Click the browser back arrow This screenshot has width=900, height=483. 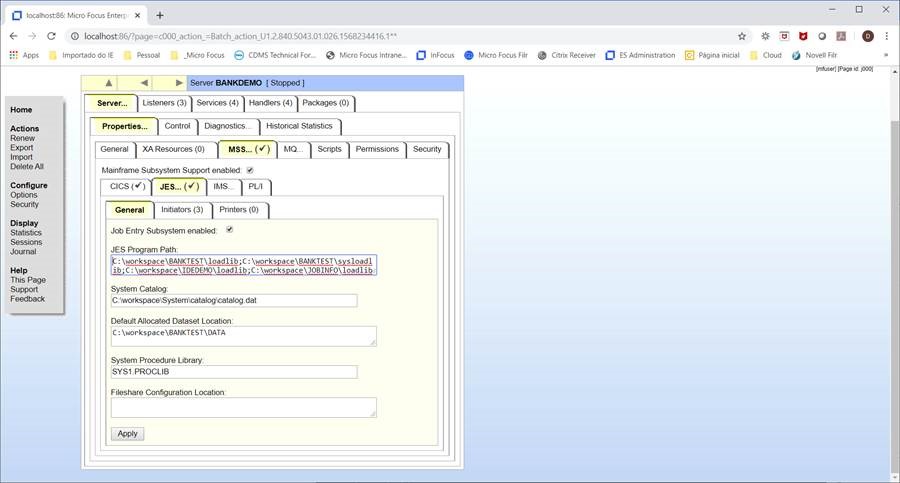coord(13,36)
